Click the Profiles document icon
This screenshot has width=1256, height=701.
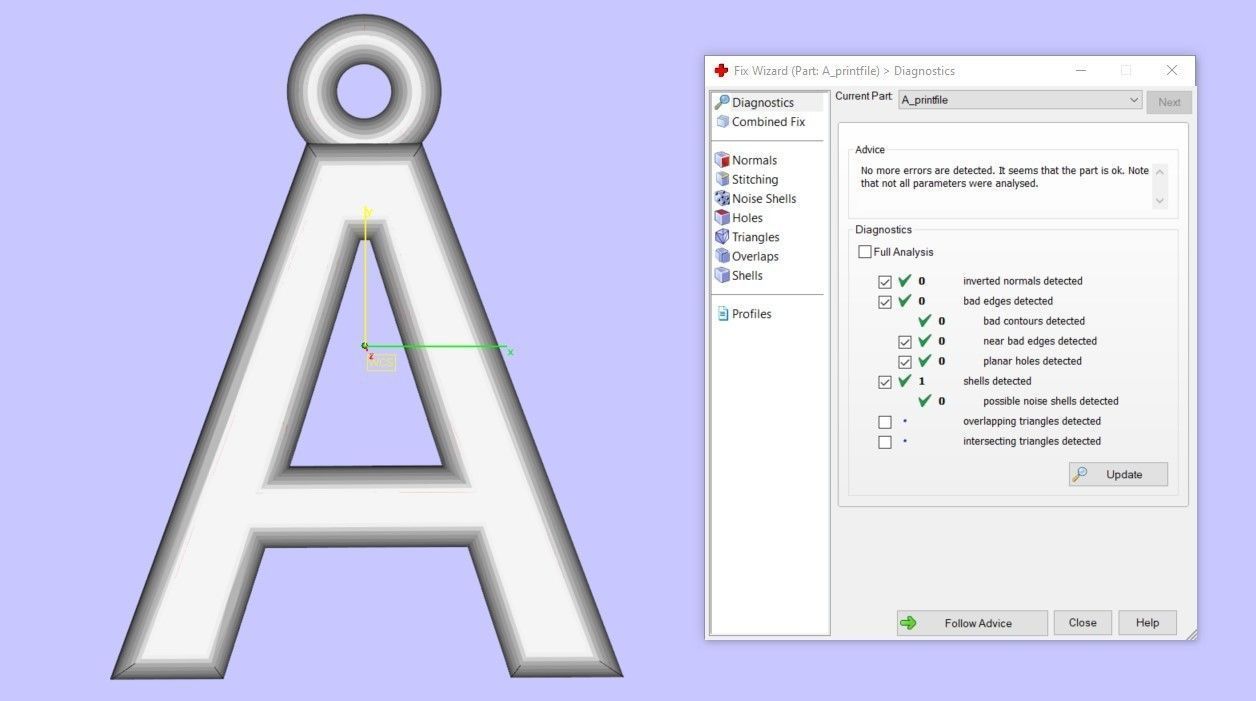[x=722, y=314]
